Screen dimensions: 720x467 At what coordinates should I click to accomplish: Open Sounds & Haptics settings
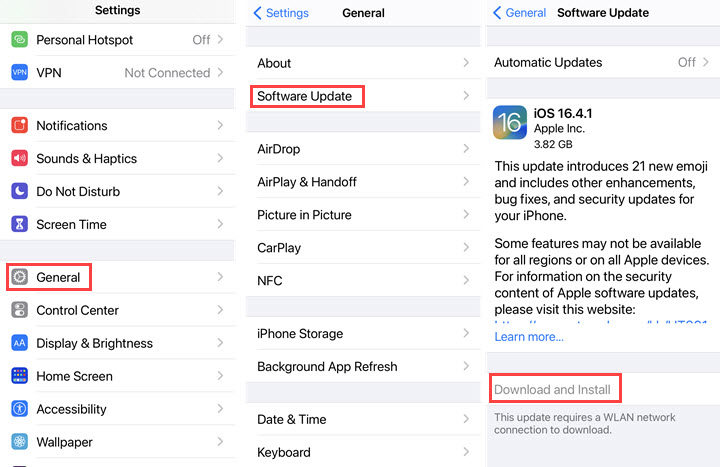(118, 158)
